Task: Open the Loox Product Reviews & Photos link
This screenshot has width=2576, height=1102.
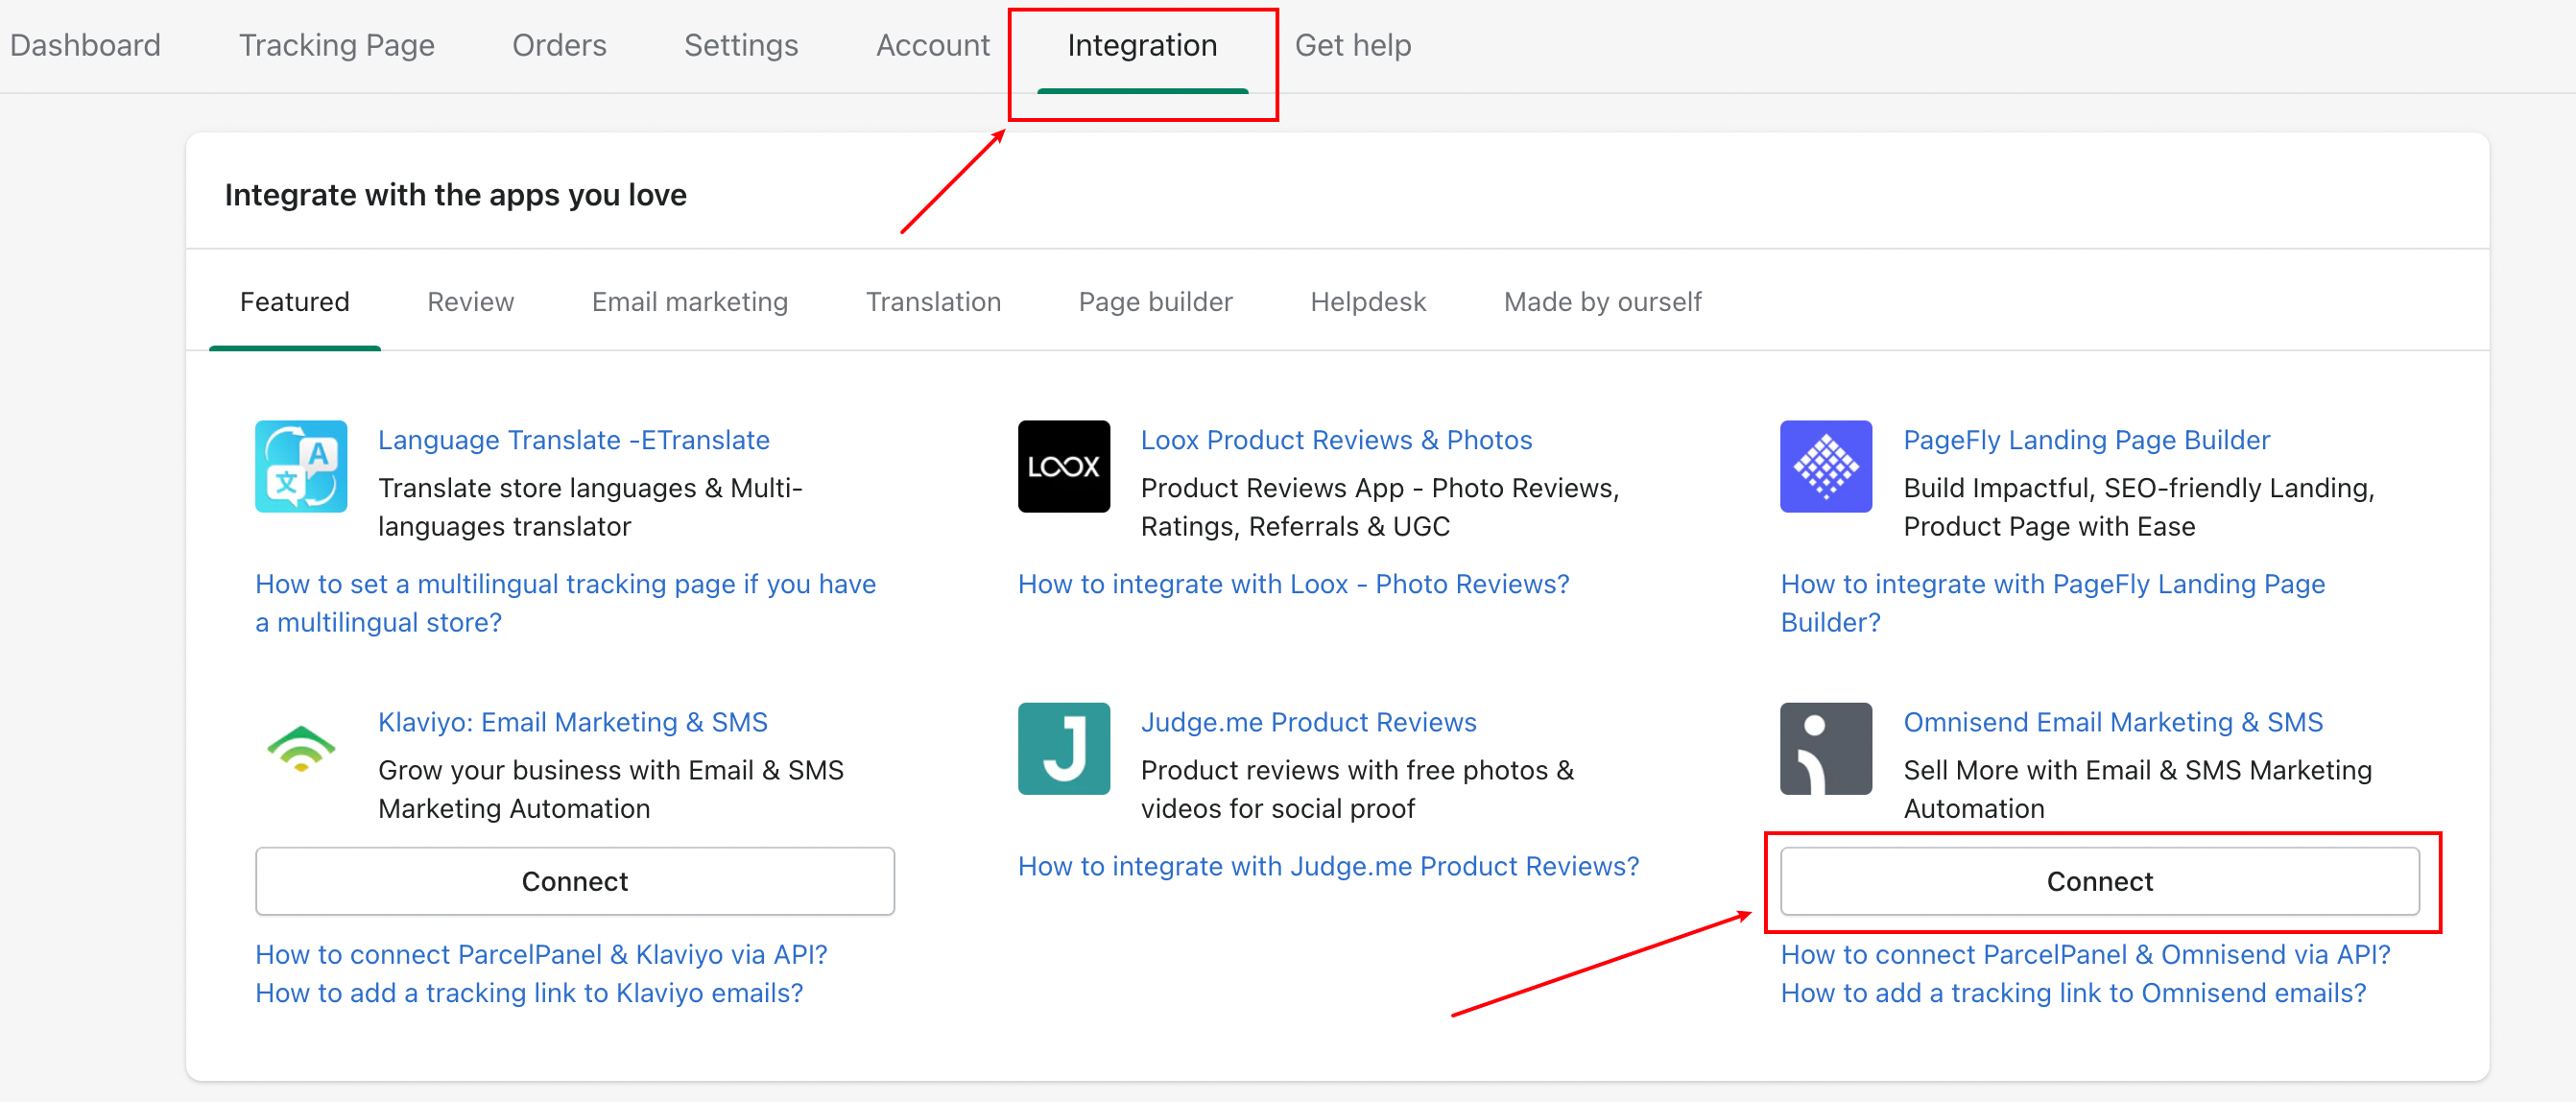Action: pyautogui.click(x=1336, y=440)
